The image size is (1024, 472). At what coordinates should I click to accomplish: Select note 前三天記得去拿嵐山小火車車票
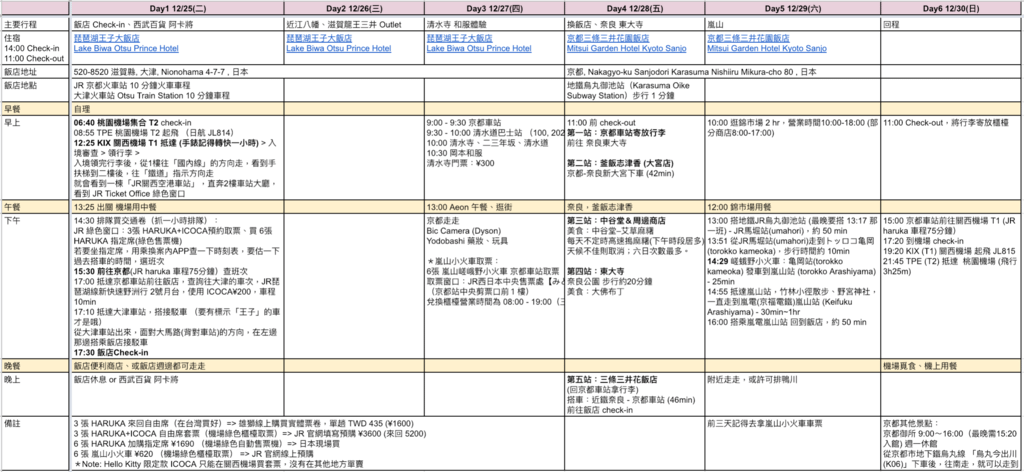[792, 443]
